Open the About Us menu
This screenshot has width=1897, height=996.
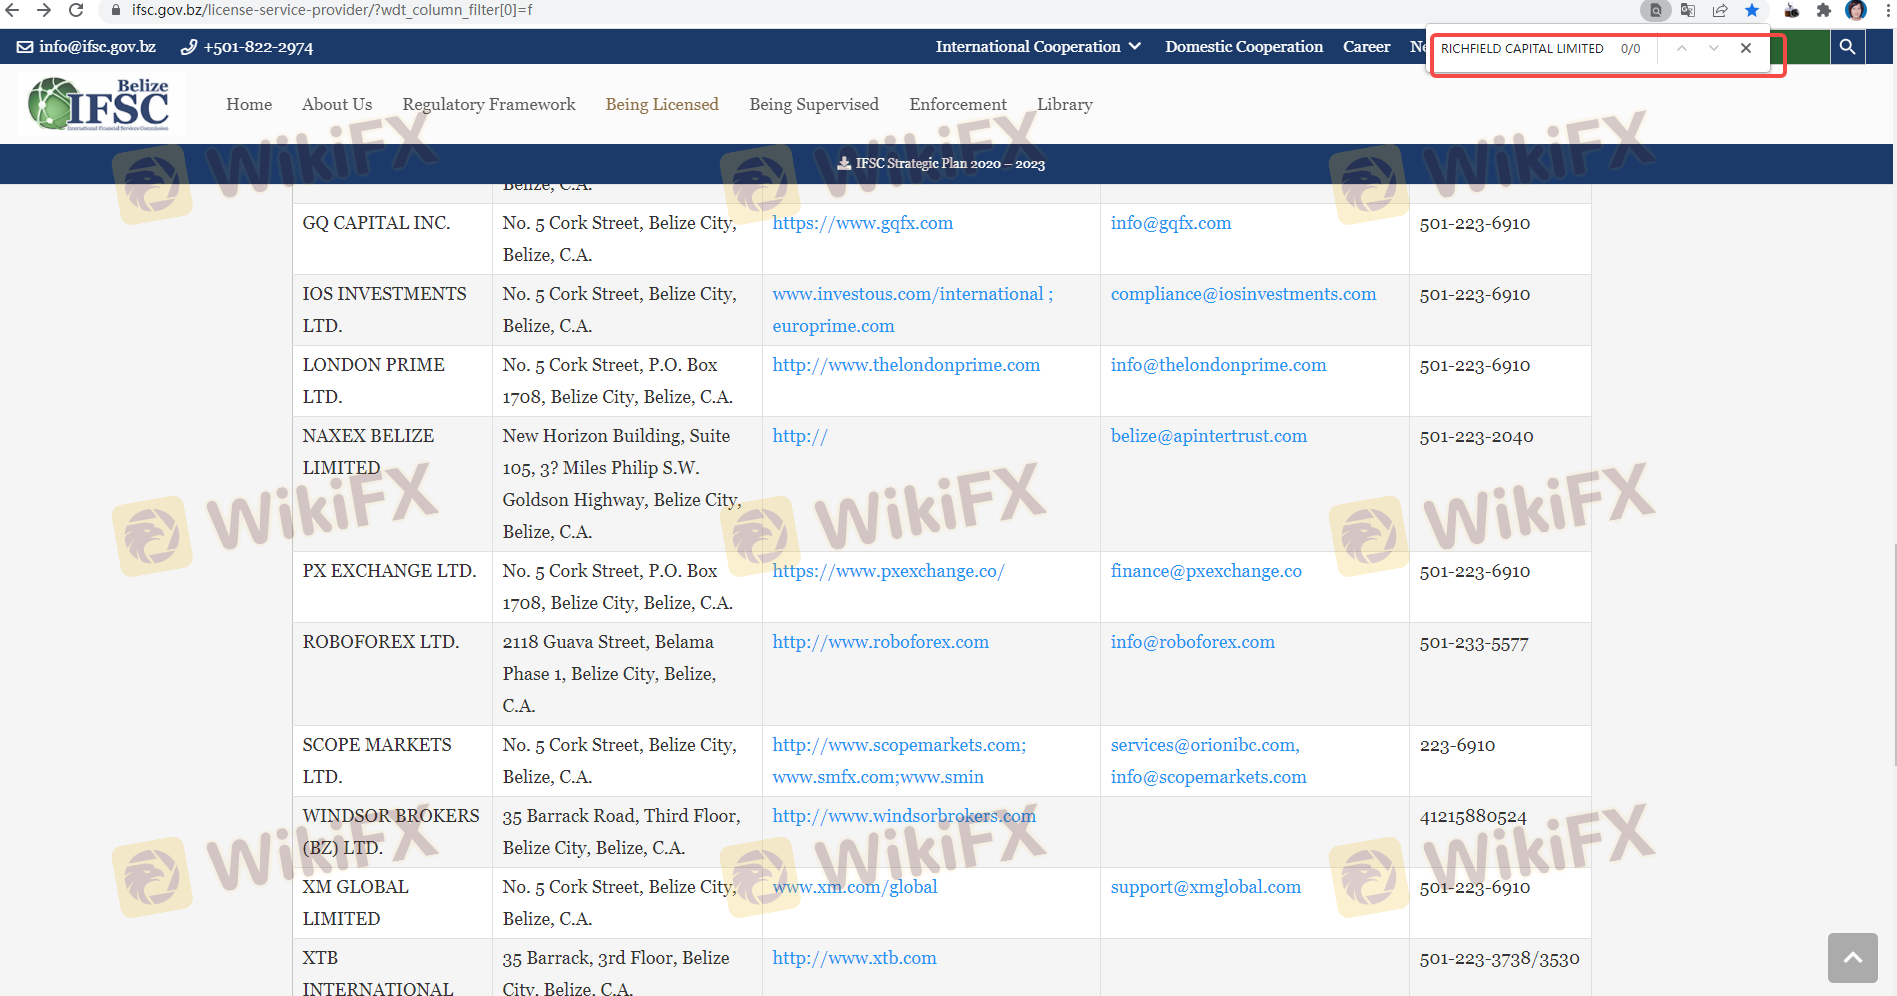[x=337, y=104]
